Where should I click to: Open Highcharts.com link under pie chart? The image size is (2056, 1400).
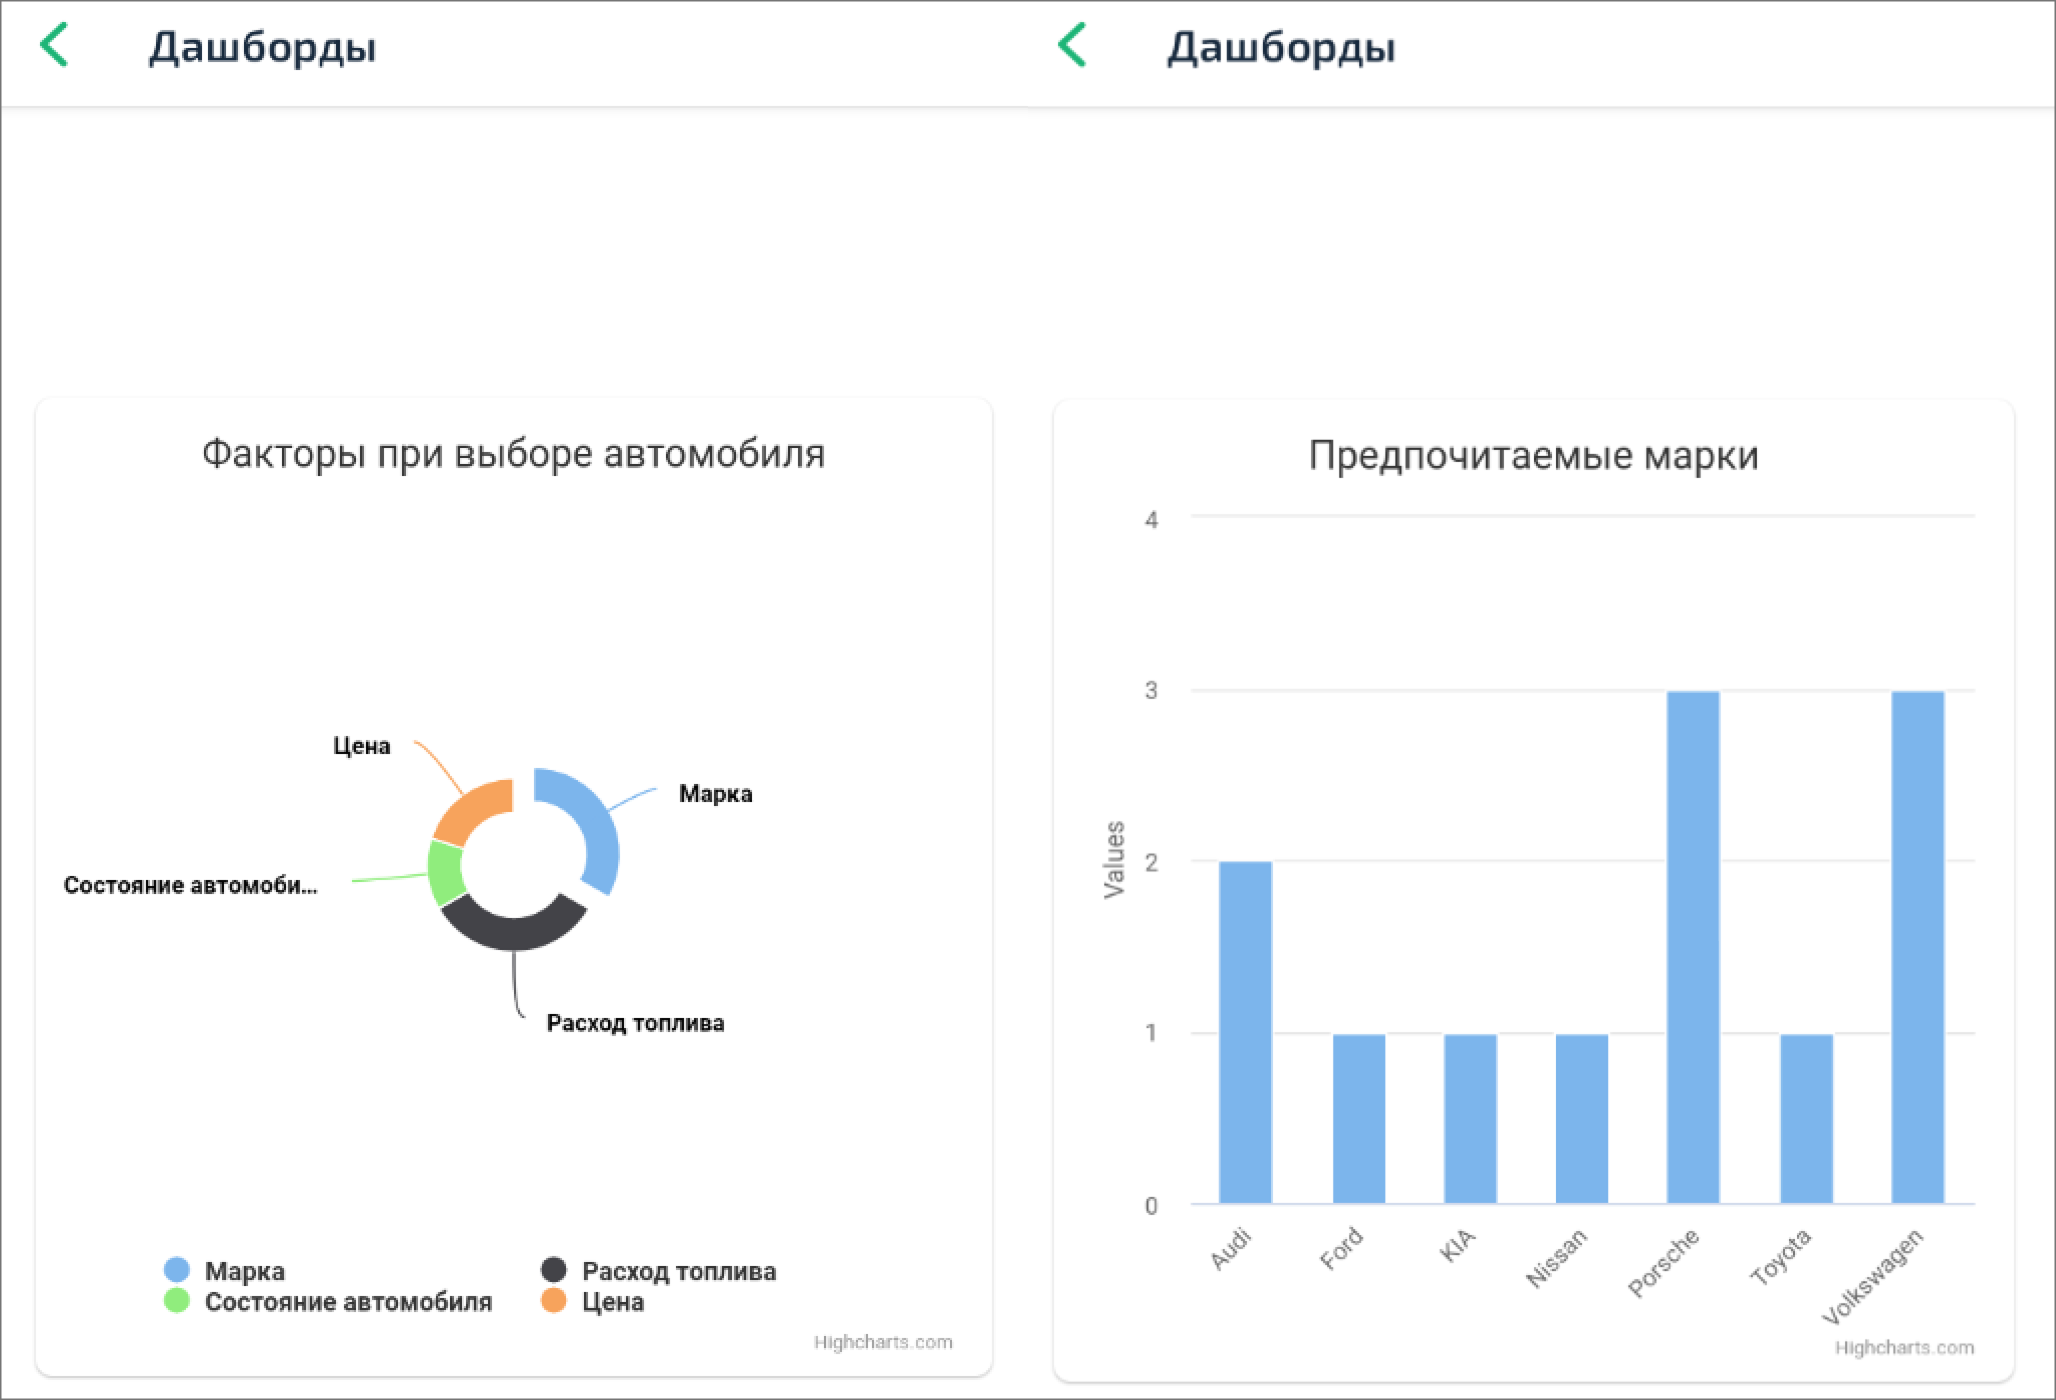882,1342
